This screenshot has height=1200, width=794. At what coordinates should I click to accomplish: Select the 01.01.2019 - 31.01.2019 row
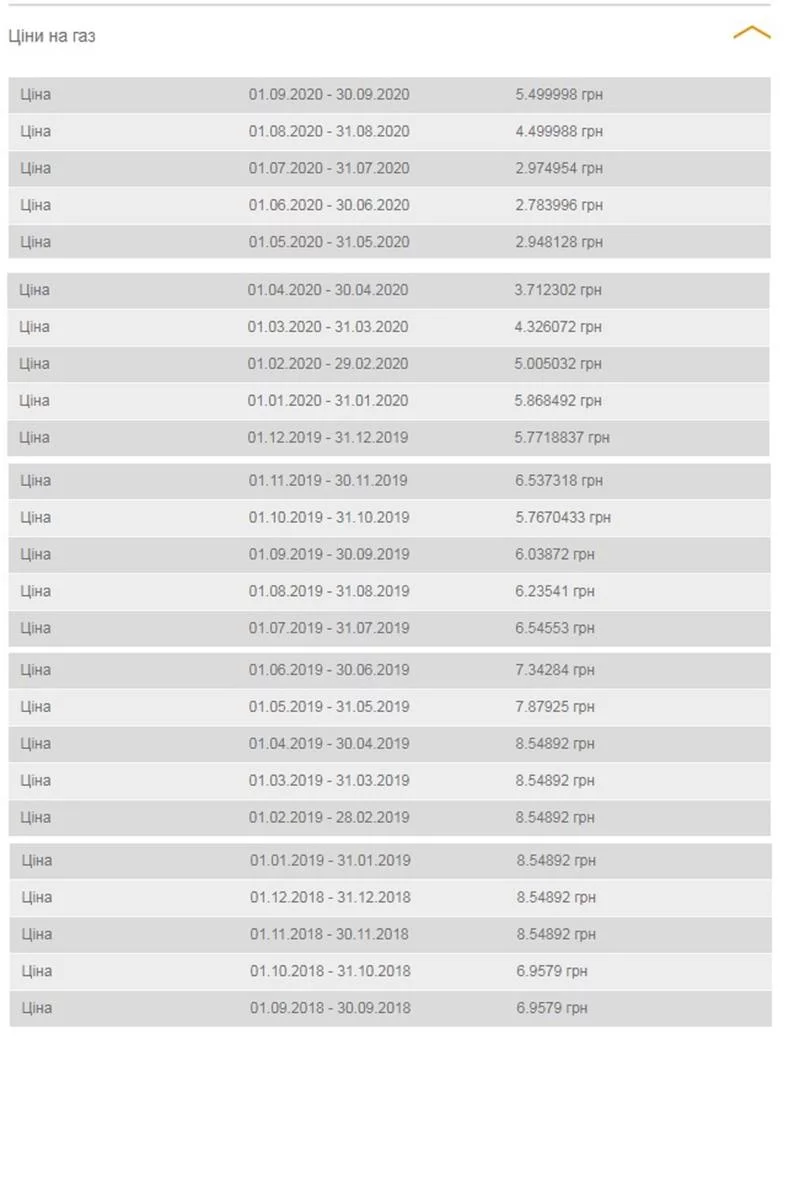(x=391, y=861)
